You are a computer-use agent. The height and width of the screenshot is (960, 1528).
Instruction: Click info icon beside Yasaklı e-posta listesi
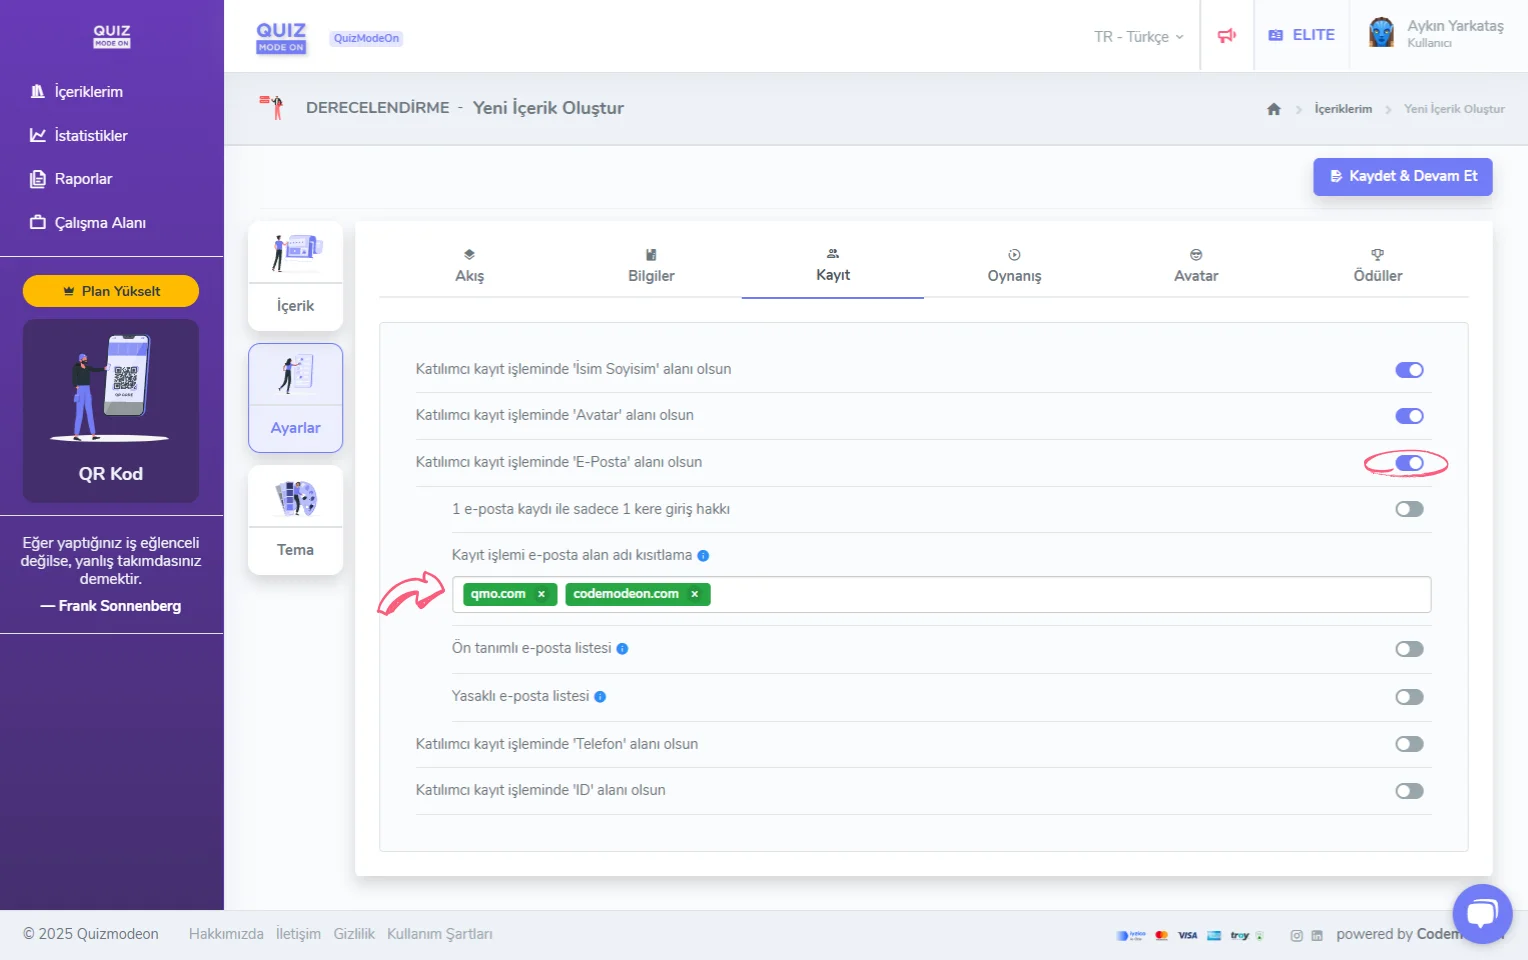(600, 697)
